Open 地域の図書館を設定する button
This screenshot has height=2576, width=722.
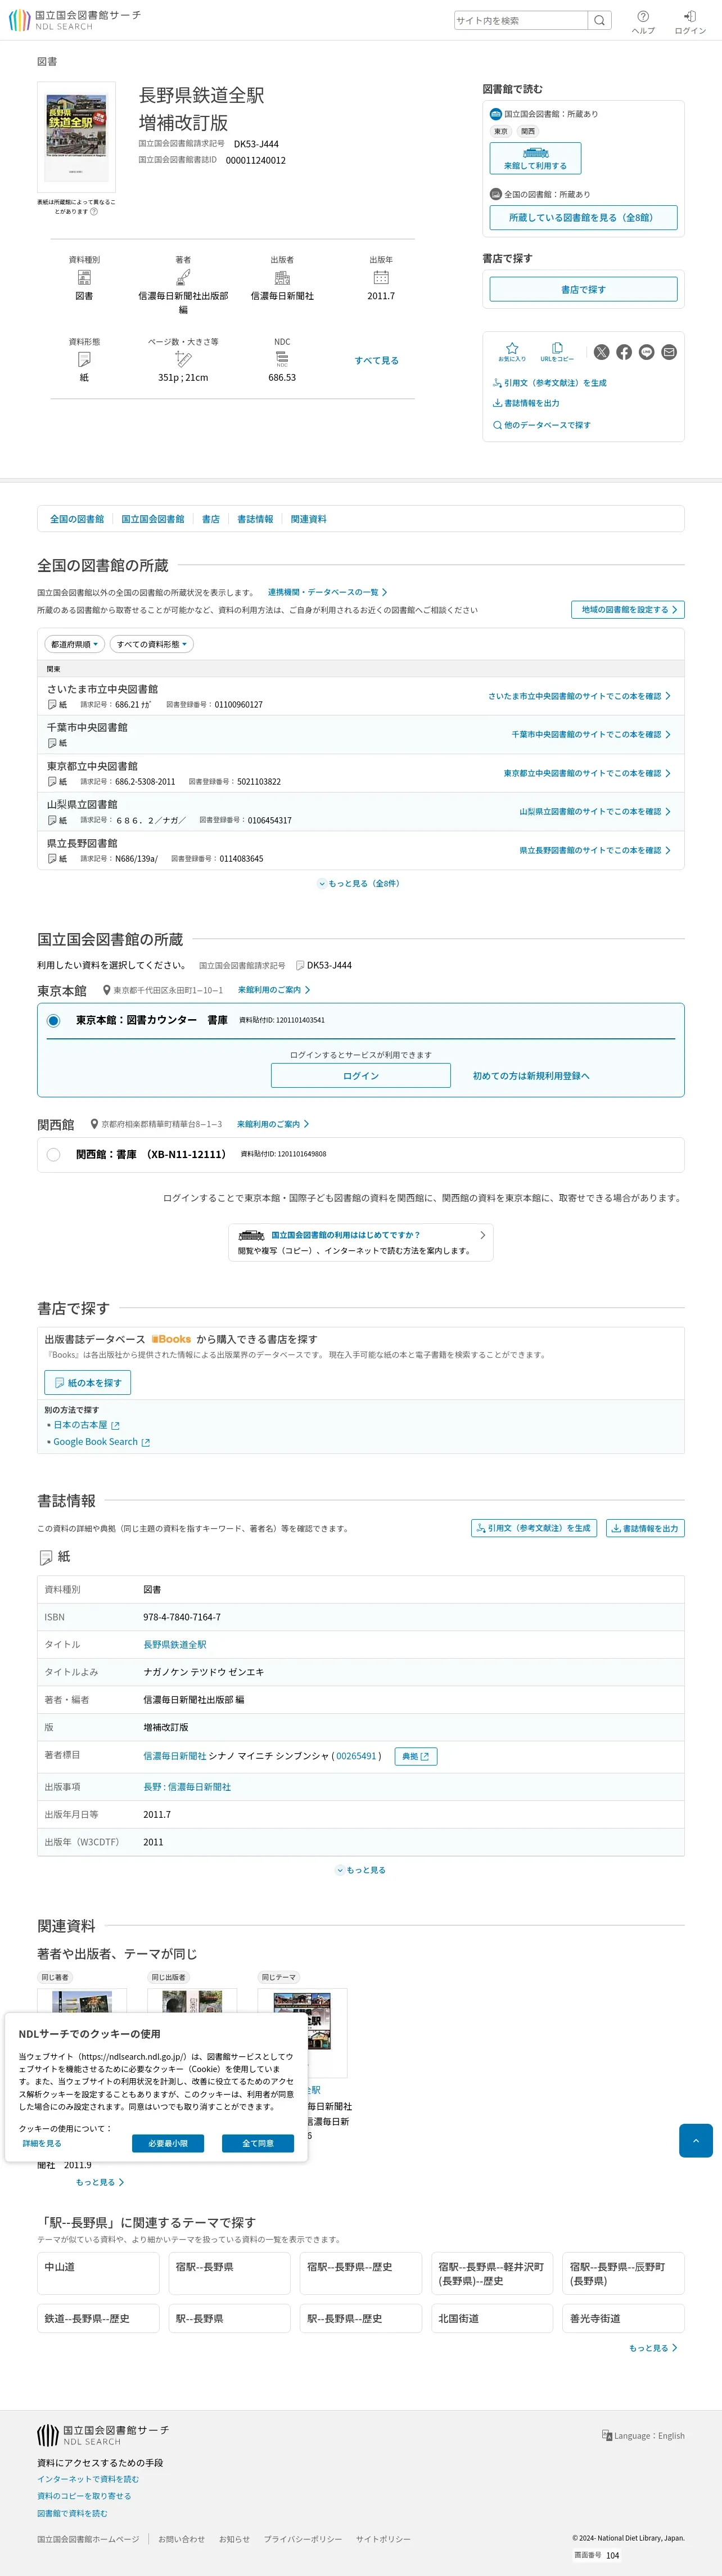click(628, 609)
